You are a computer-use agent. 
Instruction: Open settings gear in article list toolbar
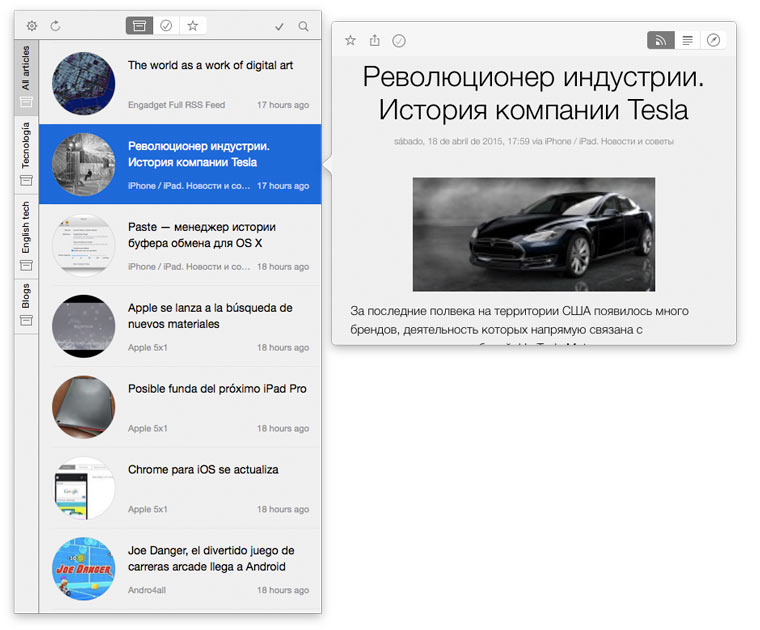click(32, 26)
